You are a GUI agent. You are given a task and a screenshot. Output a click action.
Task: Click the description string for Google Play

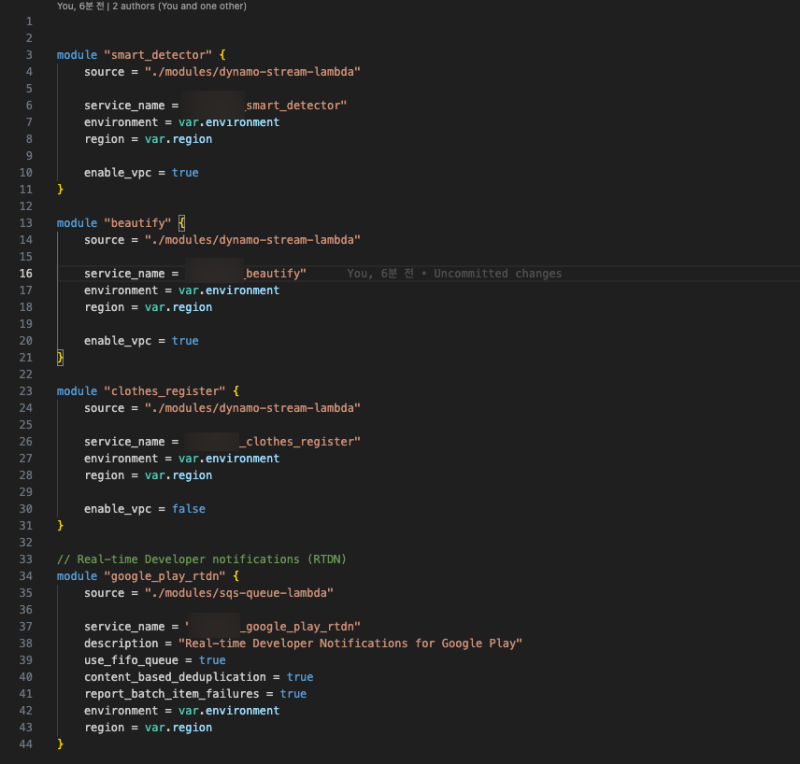(350, 643)
